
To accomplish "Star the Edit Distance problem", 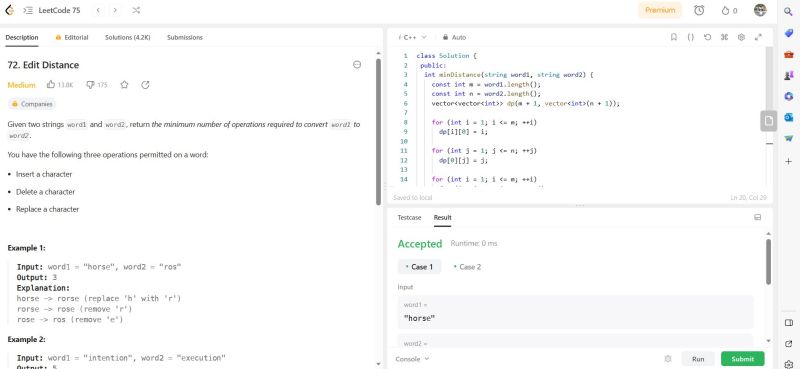I will (x=124, y=85).
